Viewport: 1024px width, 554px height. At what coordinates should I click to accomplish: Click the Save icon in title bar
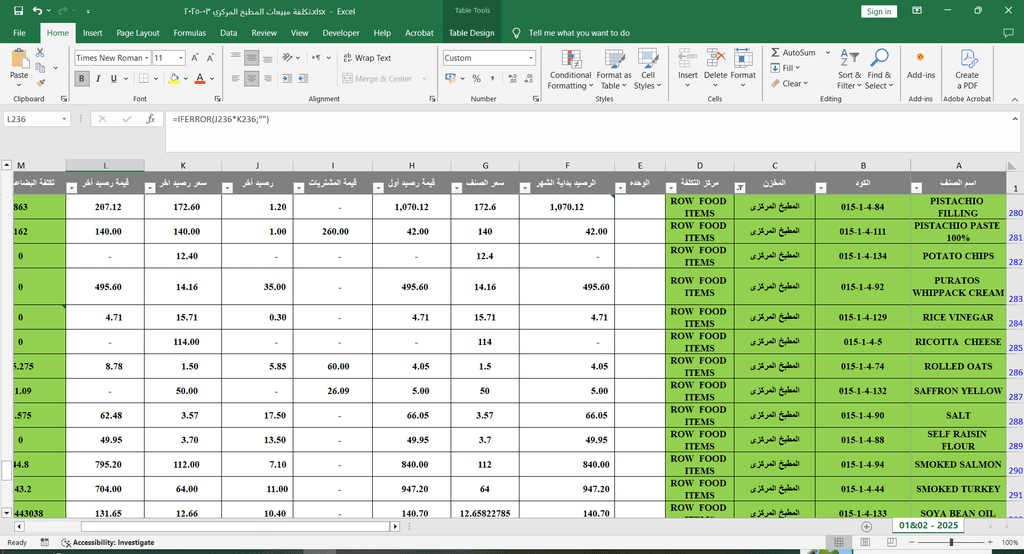tap(18, 11)
